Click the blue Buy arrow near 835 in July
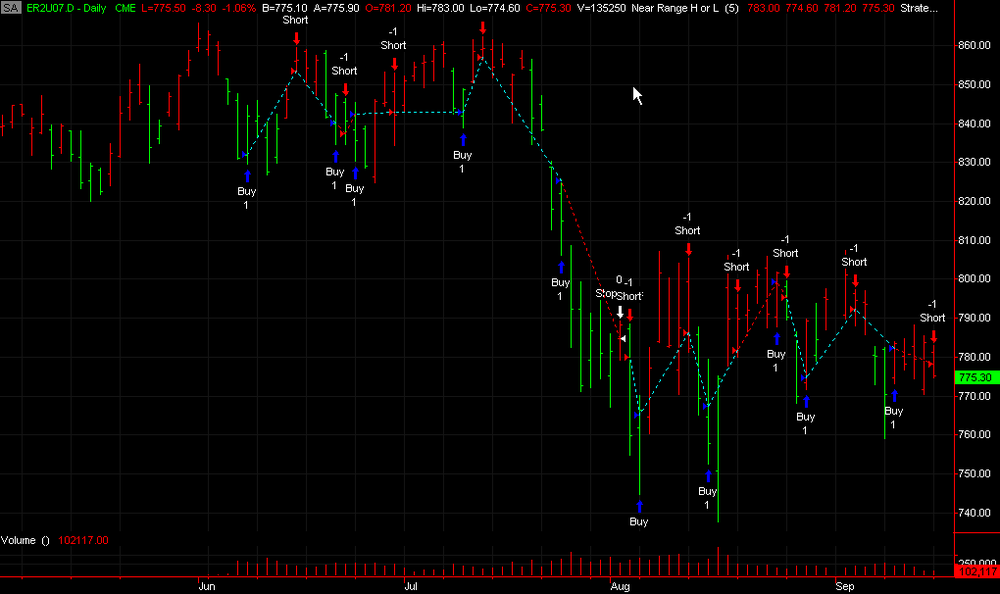The width and height of the screenshot is (1000, 594). 463,140
